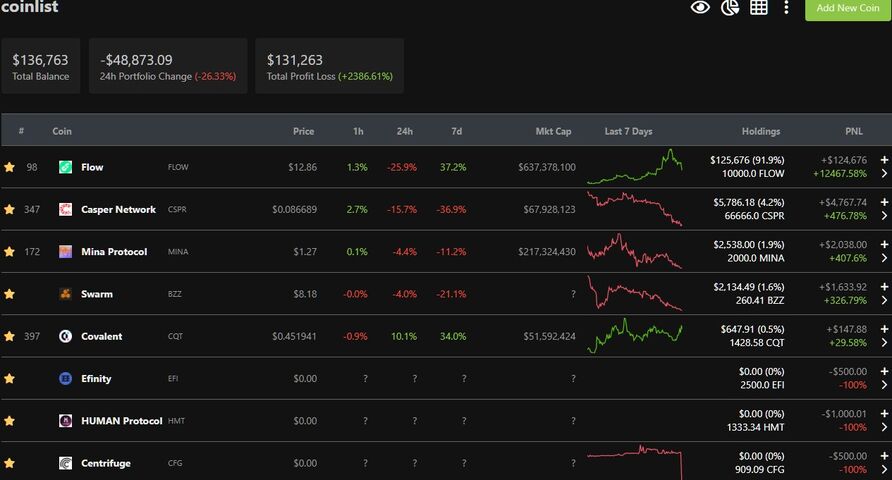Click the Flow coin logo icon
Viewport: 892px width, 480px height.
click(x=65, y=167)
